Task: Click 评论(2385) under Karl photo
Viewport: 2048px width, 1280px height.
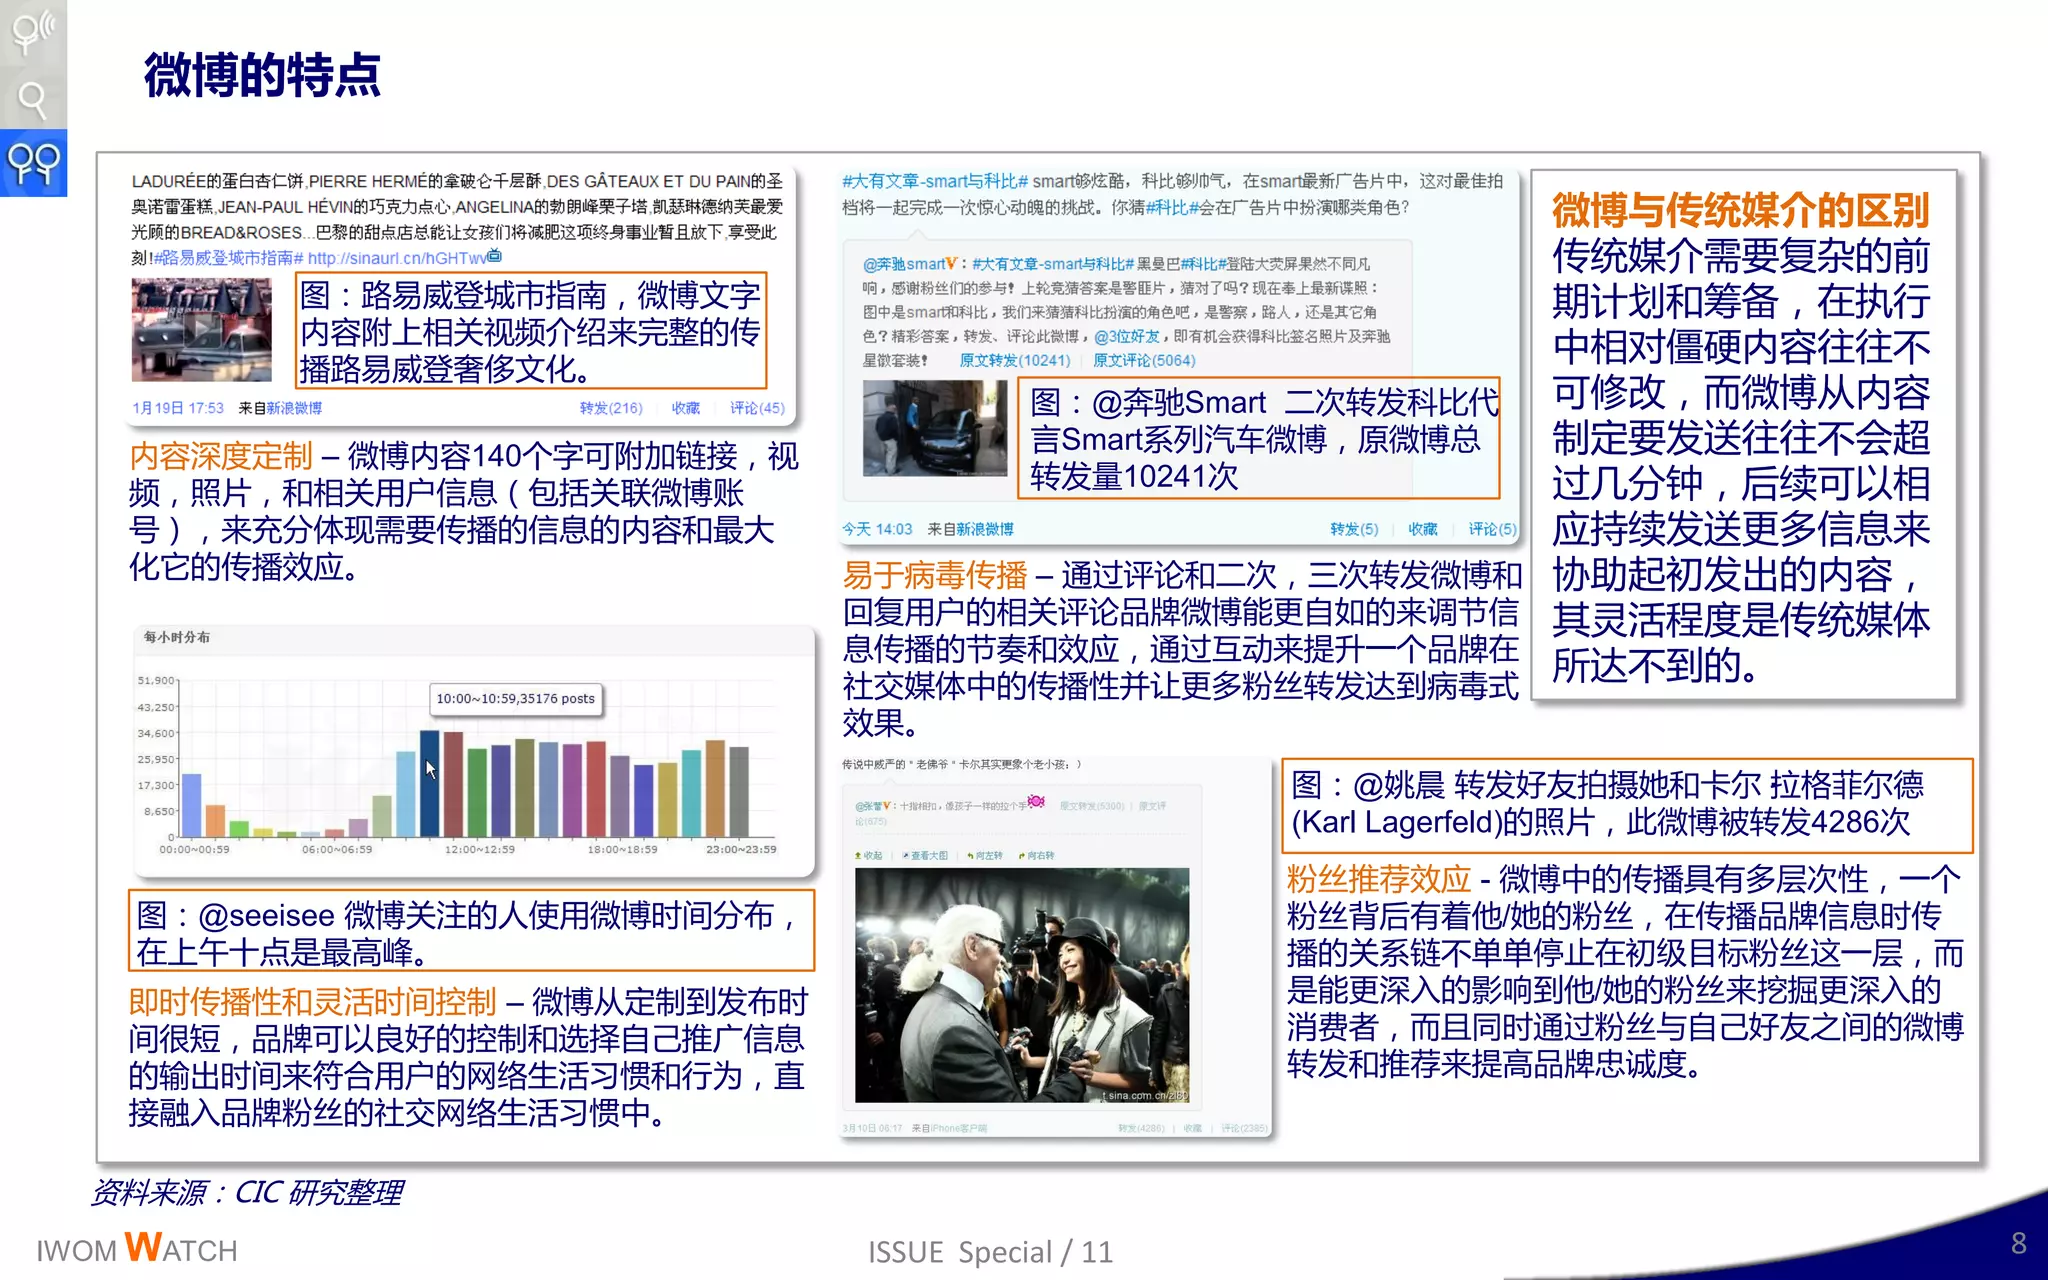Action: click(1244, 1128)
